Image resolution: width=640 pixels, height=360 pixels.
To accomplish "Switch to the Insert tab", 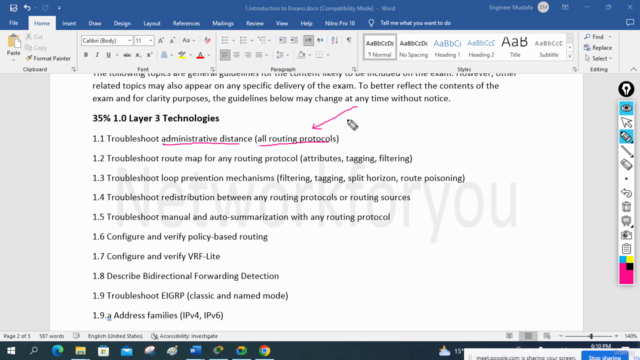I will (69, 23).
